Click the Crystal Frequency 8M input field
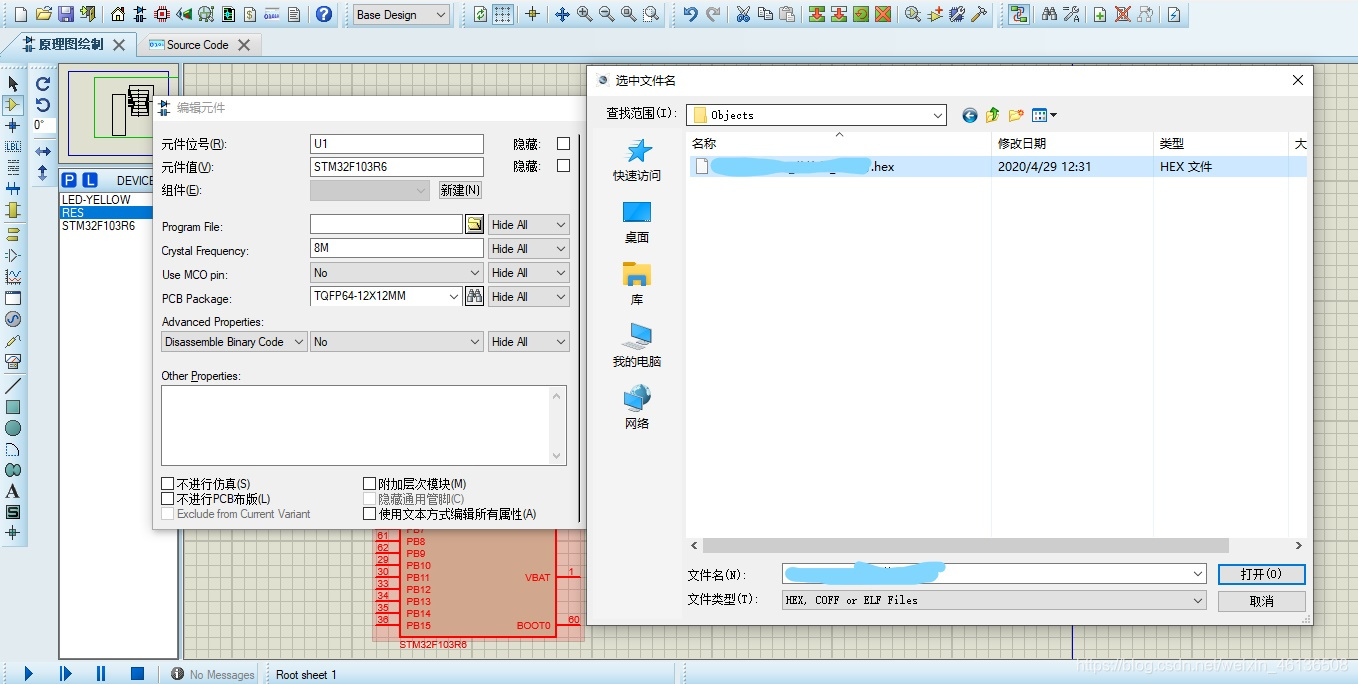Viewport: 1358px width, 684px height. [397, 249]
